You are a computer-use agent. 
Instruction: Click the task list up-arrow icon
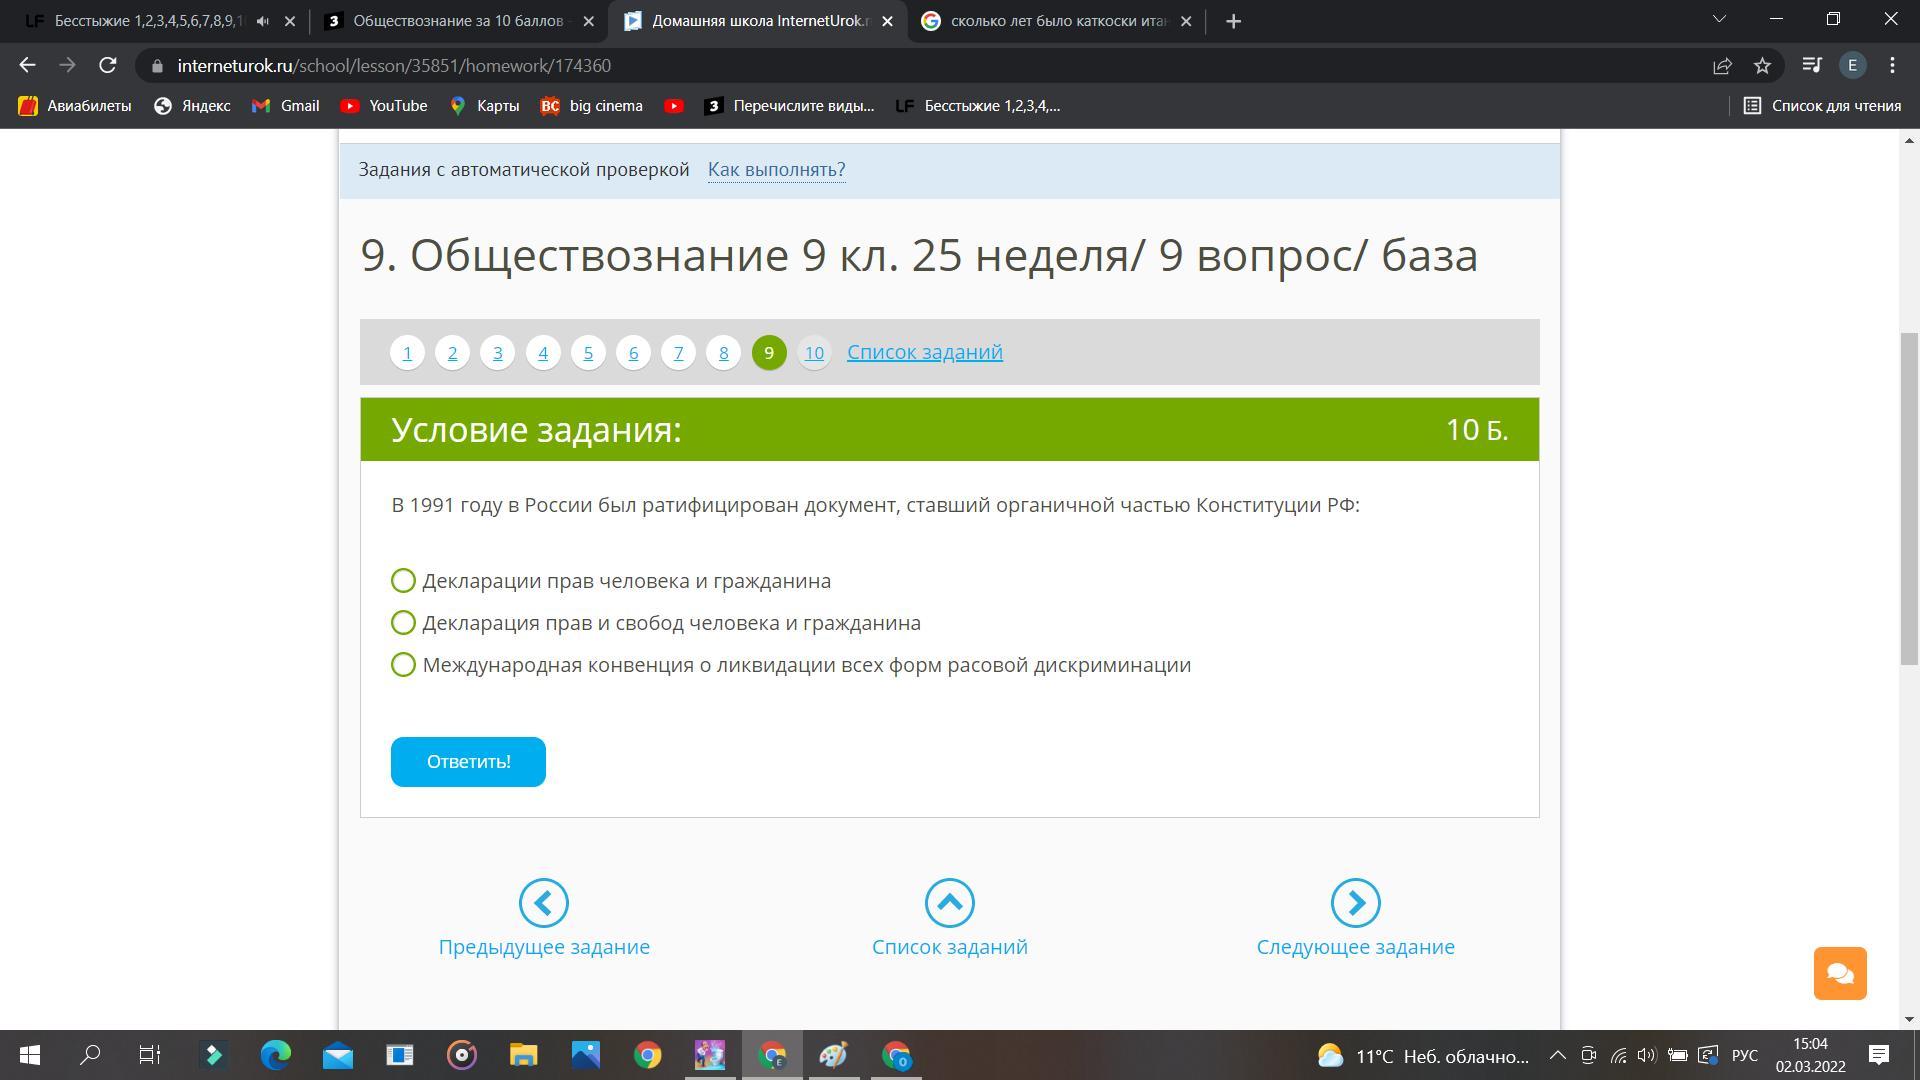pos(949,903)
